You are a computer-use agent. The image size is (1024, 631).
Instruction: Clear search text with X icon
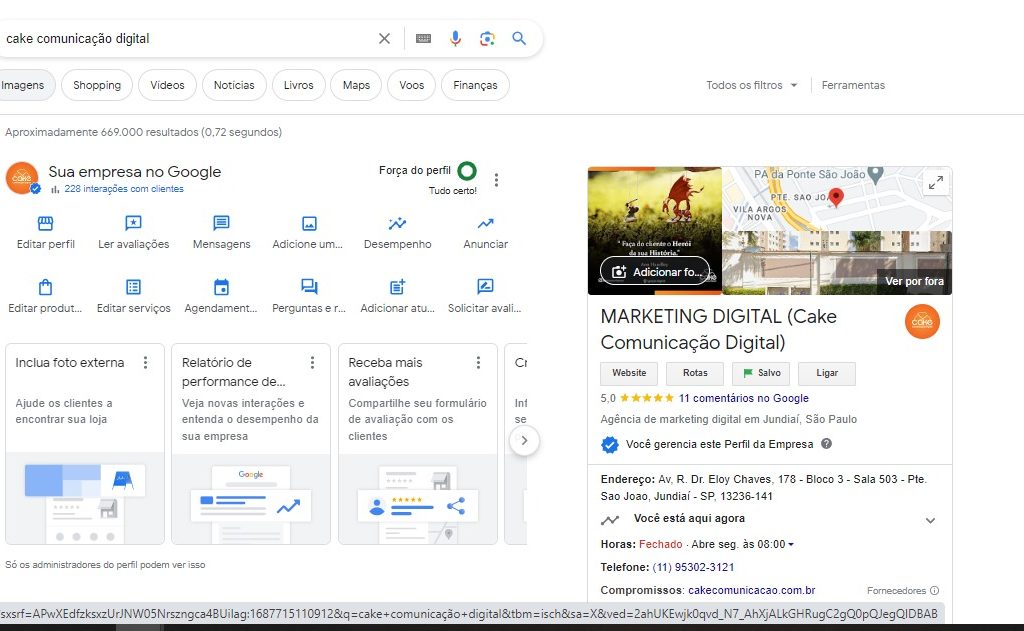tap(384, 38)
